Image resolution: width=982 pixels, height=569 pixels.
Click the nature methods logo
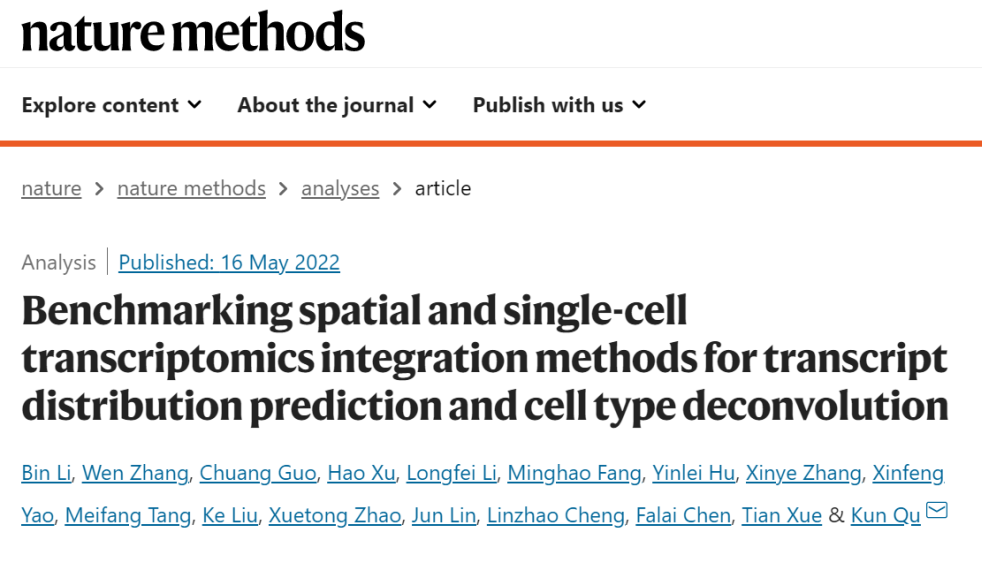point(193,33)
